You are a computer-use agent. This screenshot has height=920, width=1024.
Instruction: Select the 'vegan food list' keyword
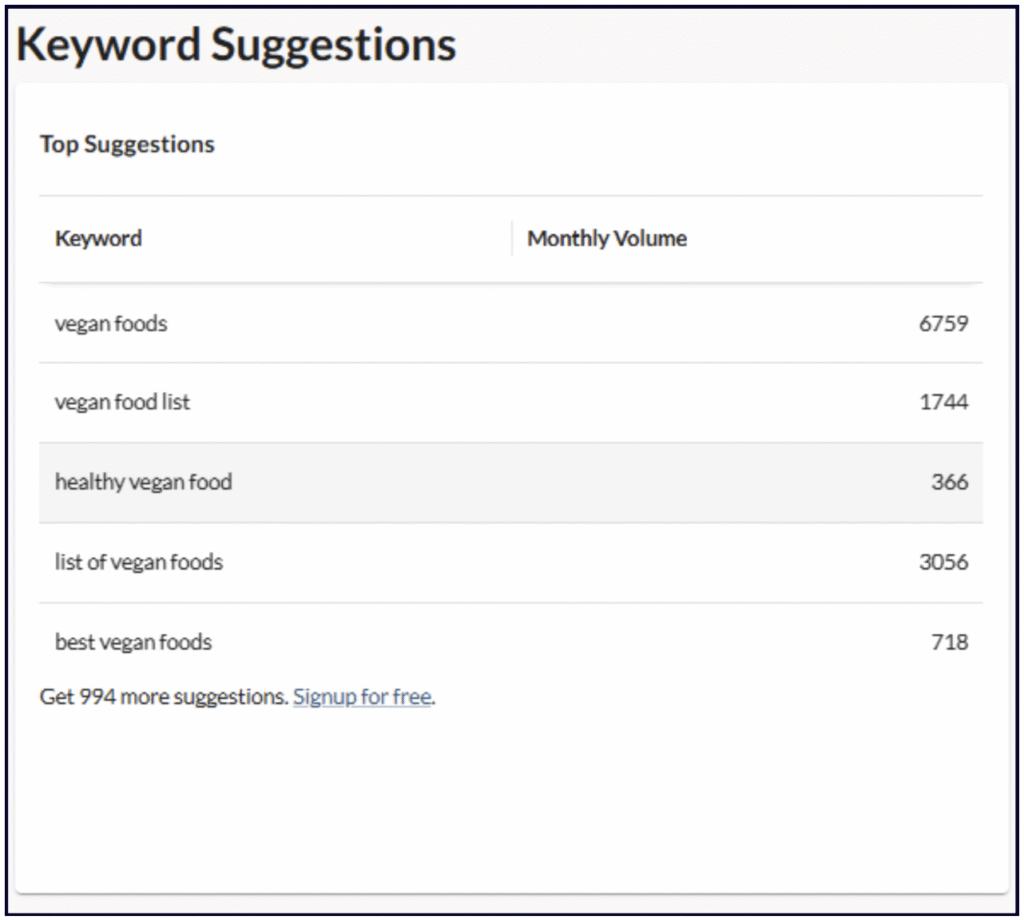[x=122, y=403]
